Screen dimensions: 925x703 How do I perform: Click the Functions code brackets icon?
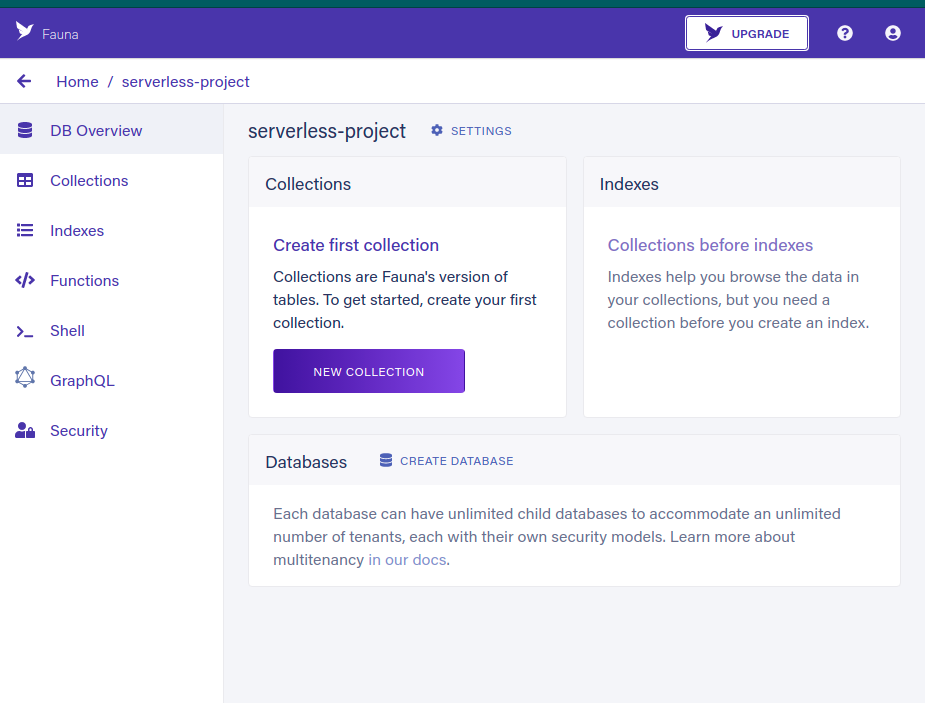[25, 281]
